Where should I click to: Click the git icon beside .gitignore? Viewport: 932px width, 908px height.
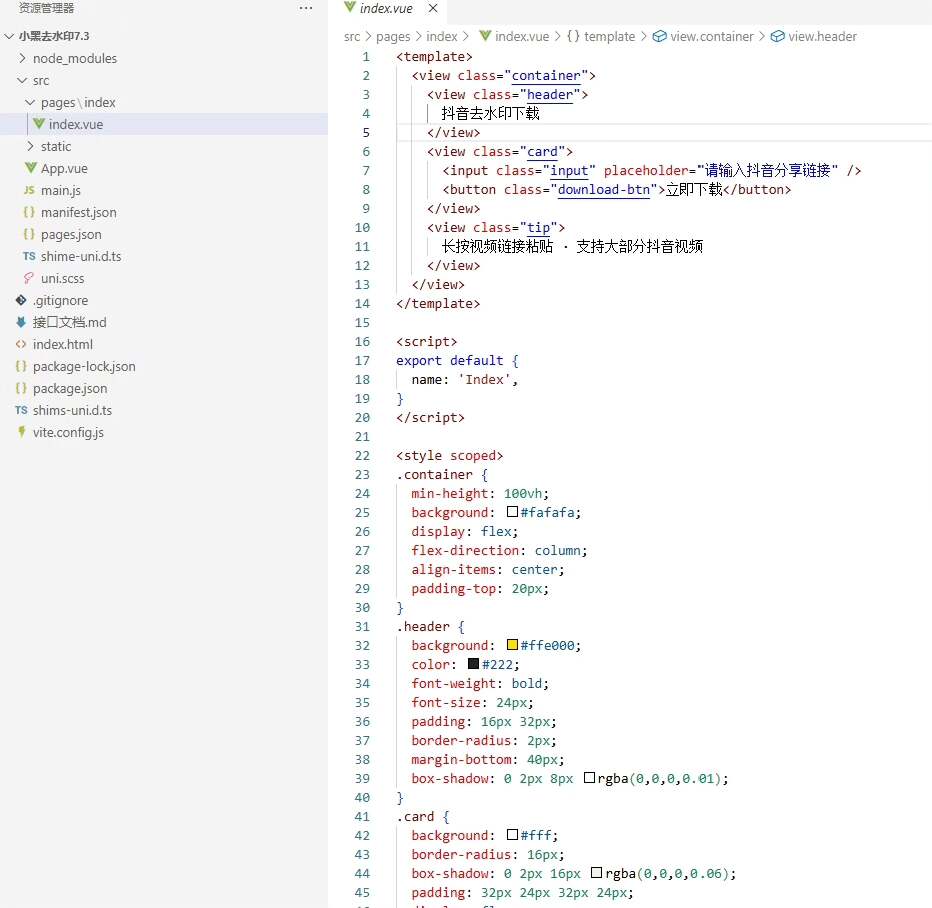[x=21, y=300]
